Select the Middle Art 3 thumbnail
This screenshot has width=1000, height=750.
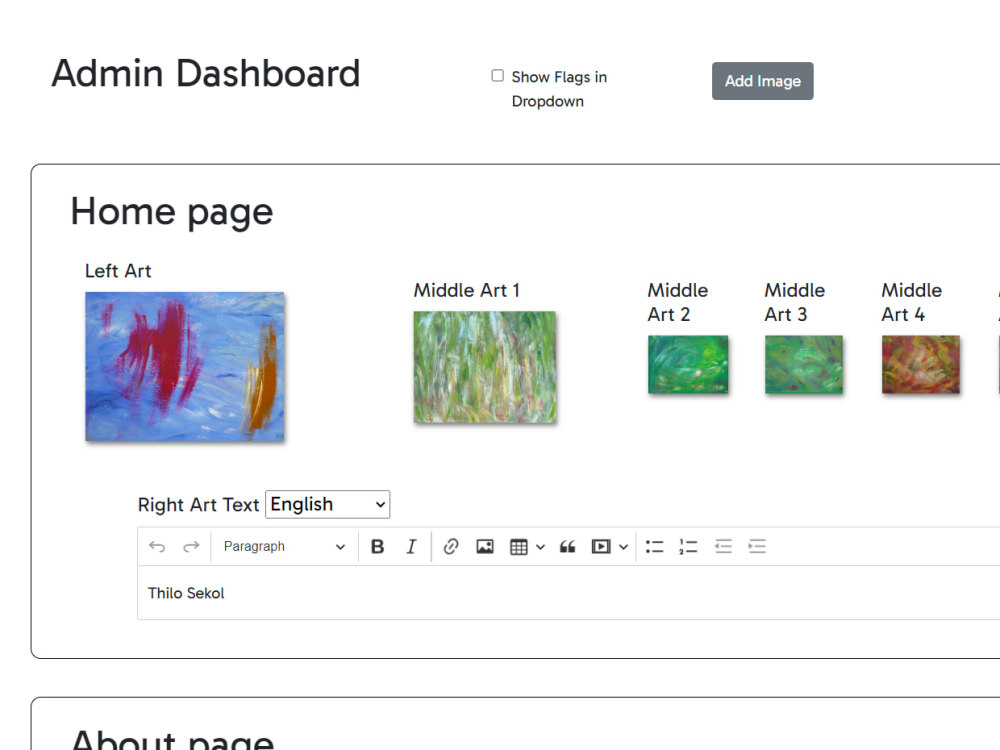(x=804, y=364)
